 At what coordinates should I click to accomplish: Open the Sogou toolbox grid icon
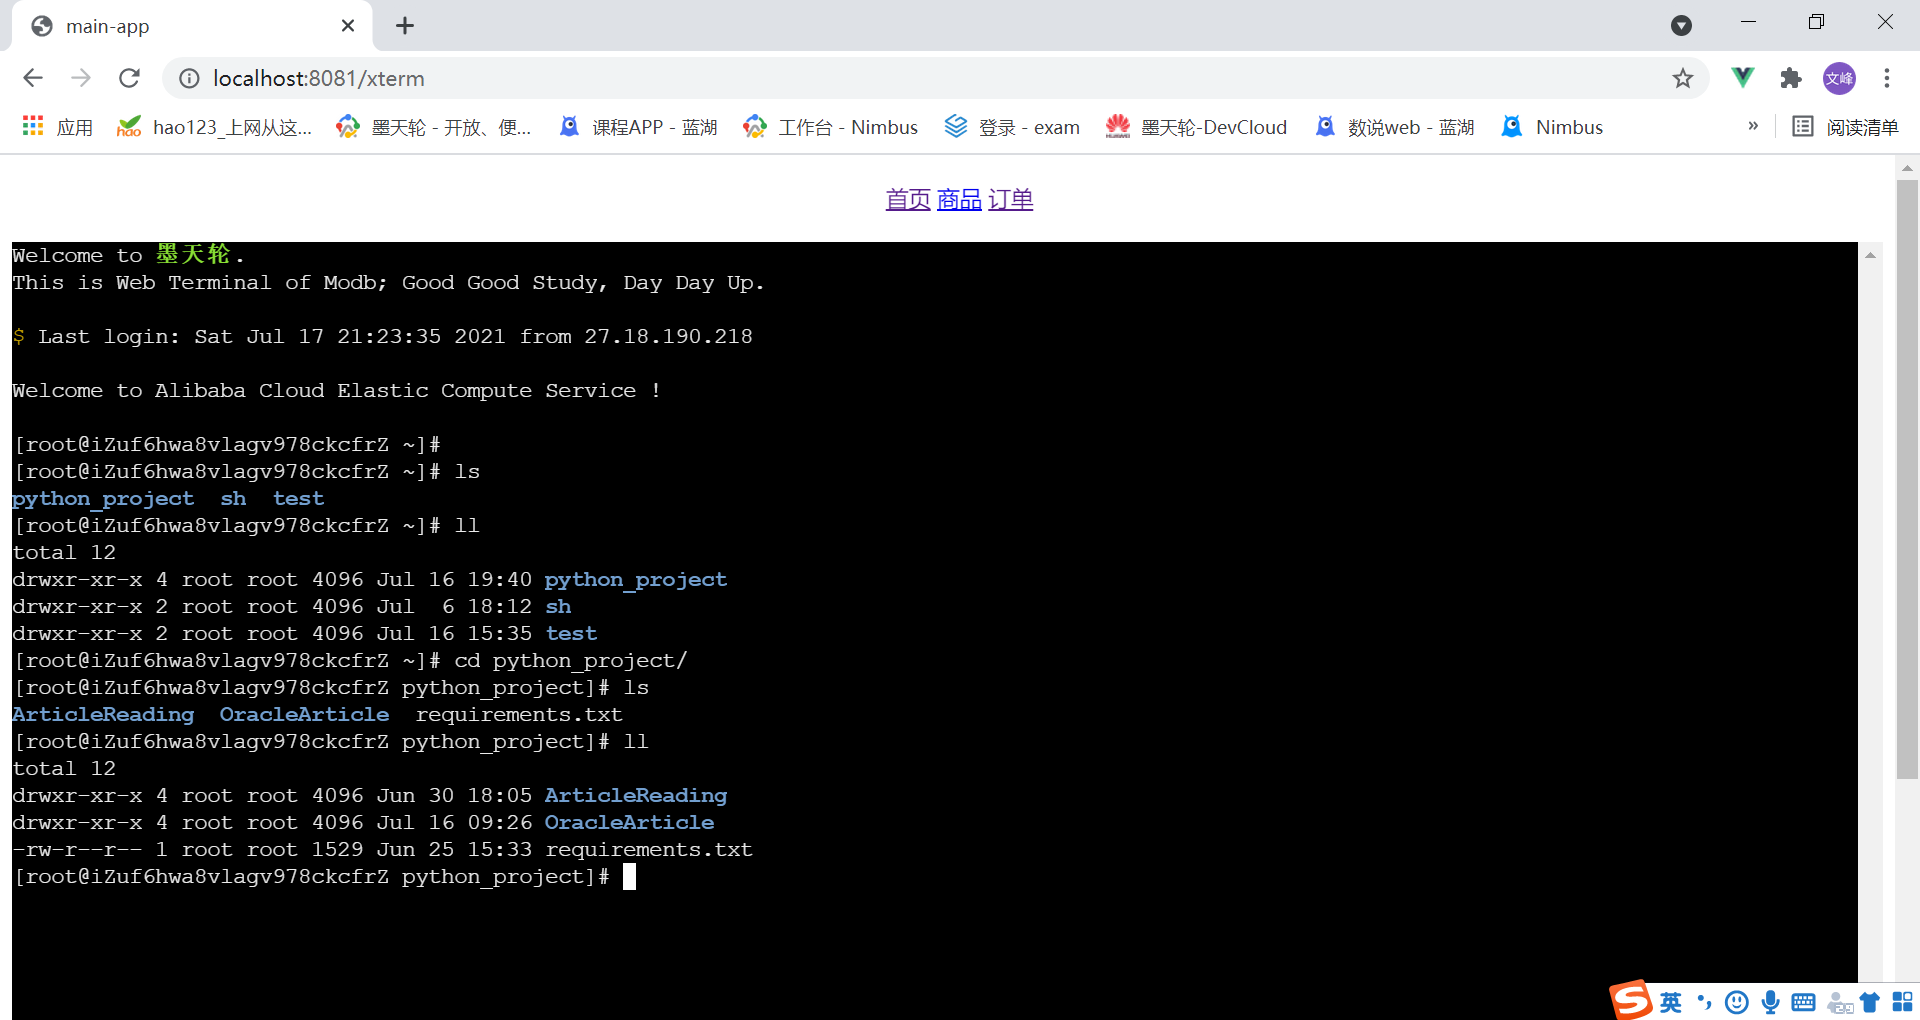click(1903, 1002)
